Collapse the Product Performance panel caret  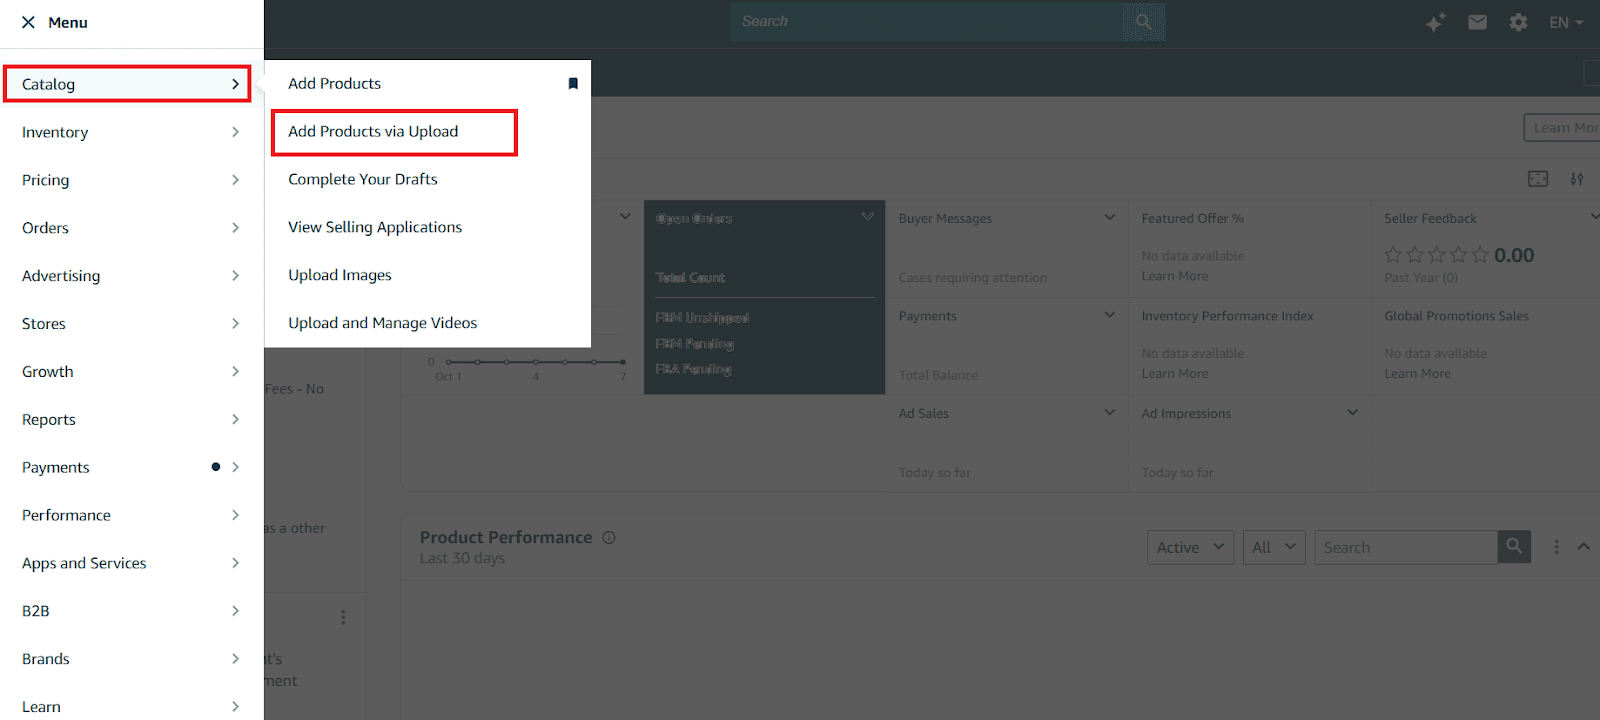click(1584, 546)
